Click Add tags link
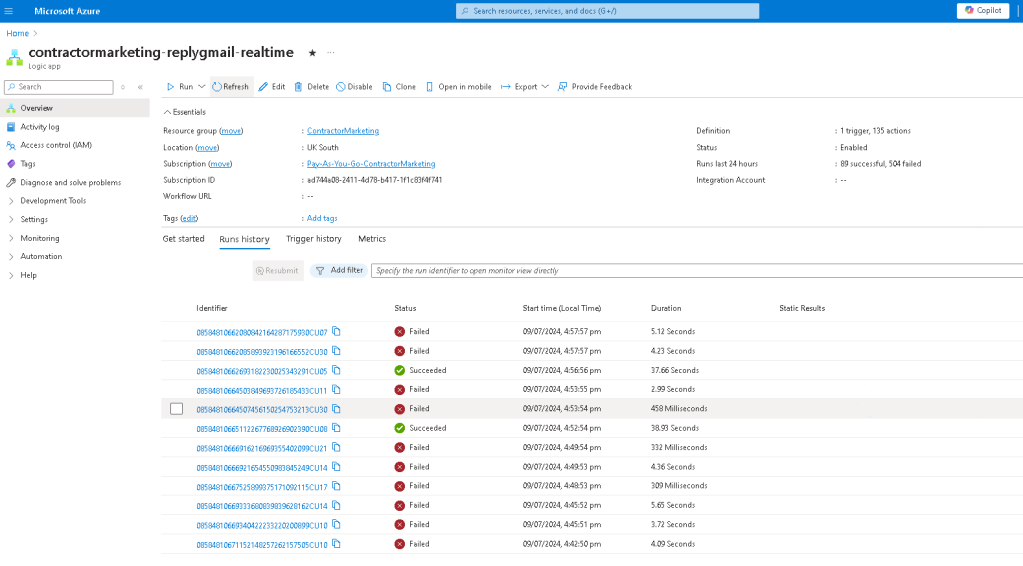 322,218
